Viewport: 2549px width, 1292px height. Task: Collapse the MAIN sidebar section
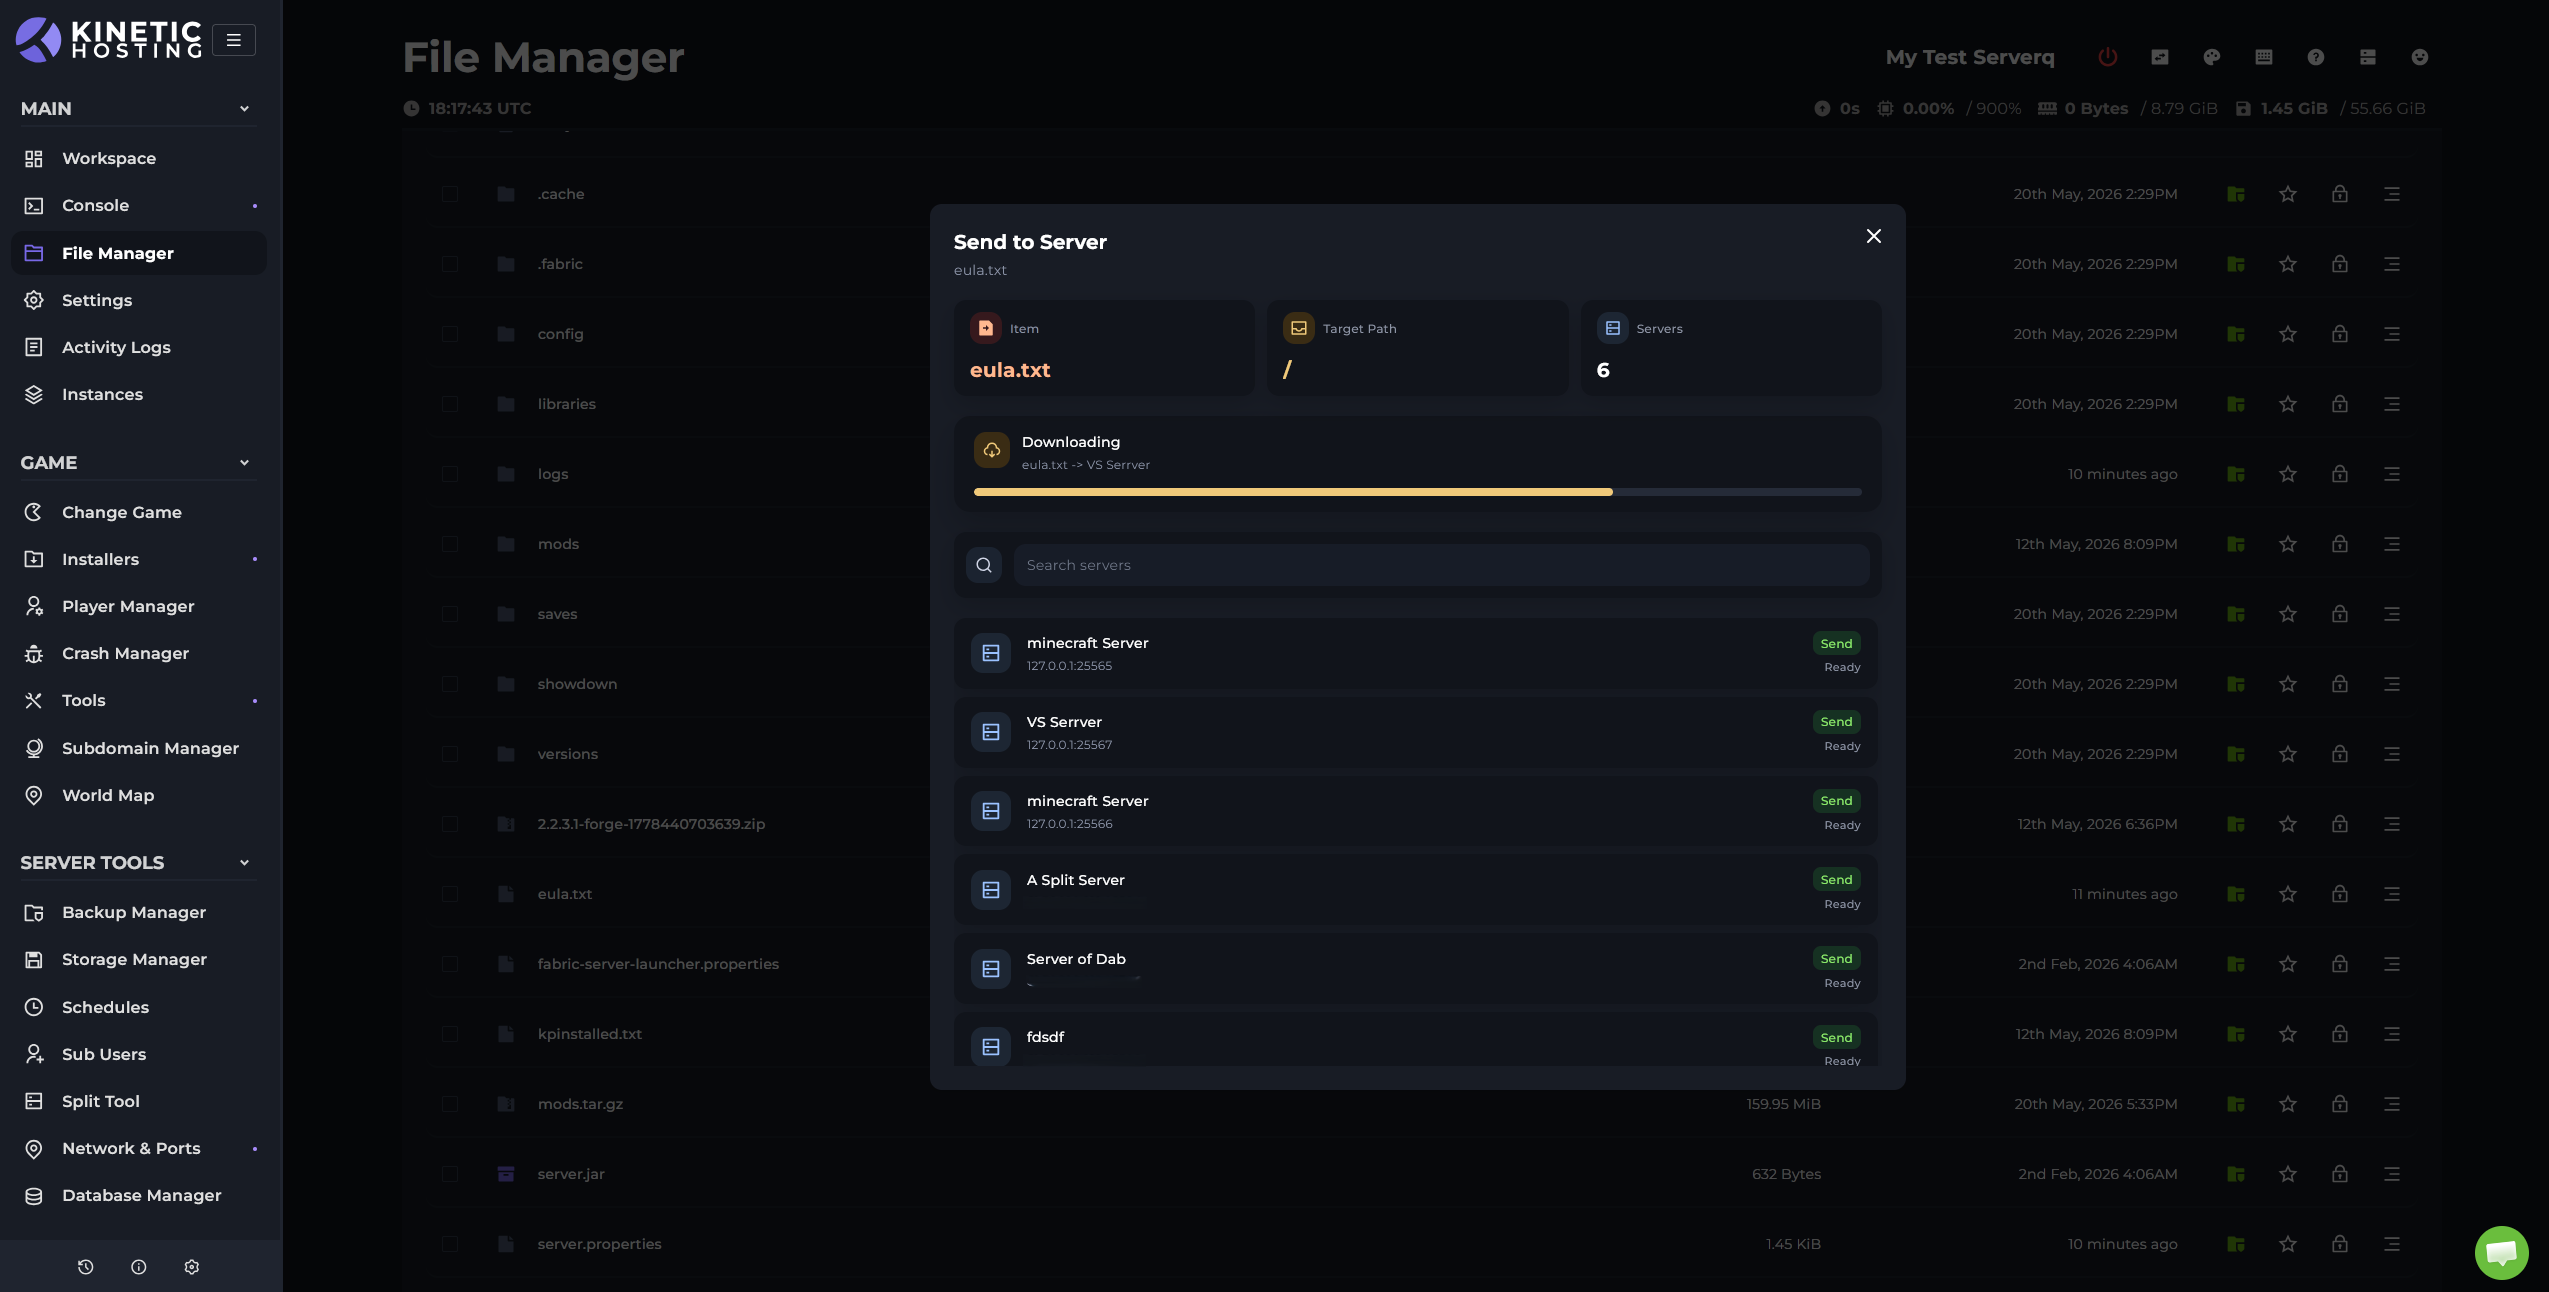click(x=244, y=109)
